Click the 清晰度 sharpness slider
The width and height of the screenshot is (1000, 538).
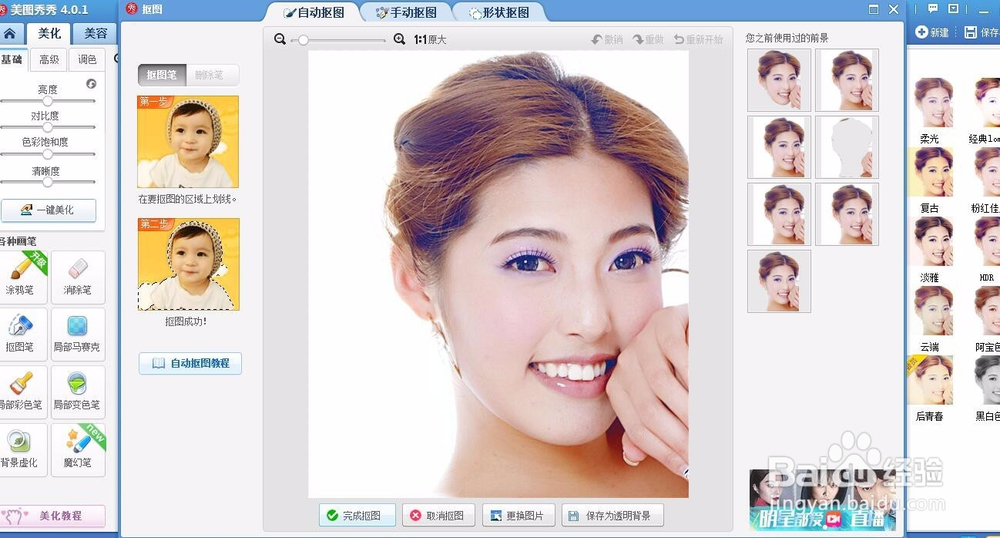[x=48, y=182]
